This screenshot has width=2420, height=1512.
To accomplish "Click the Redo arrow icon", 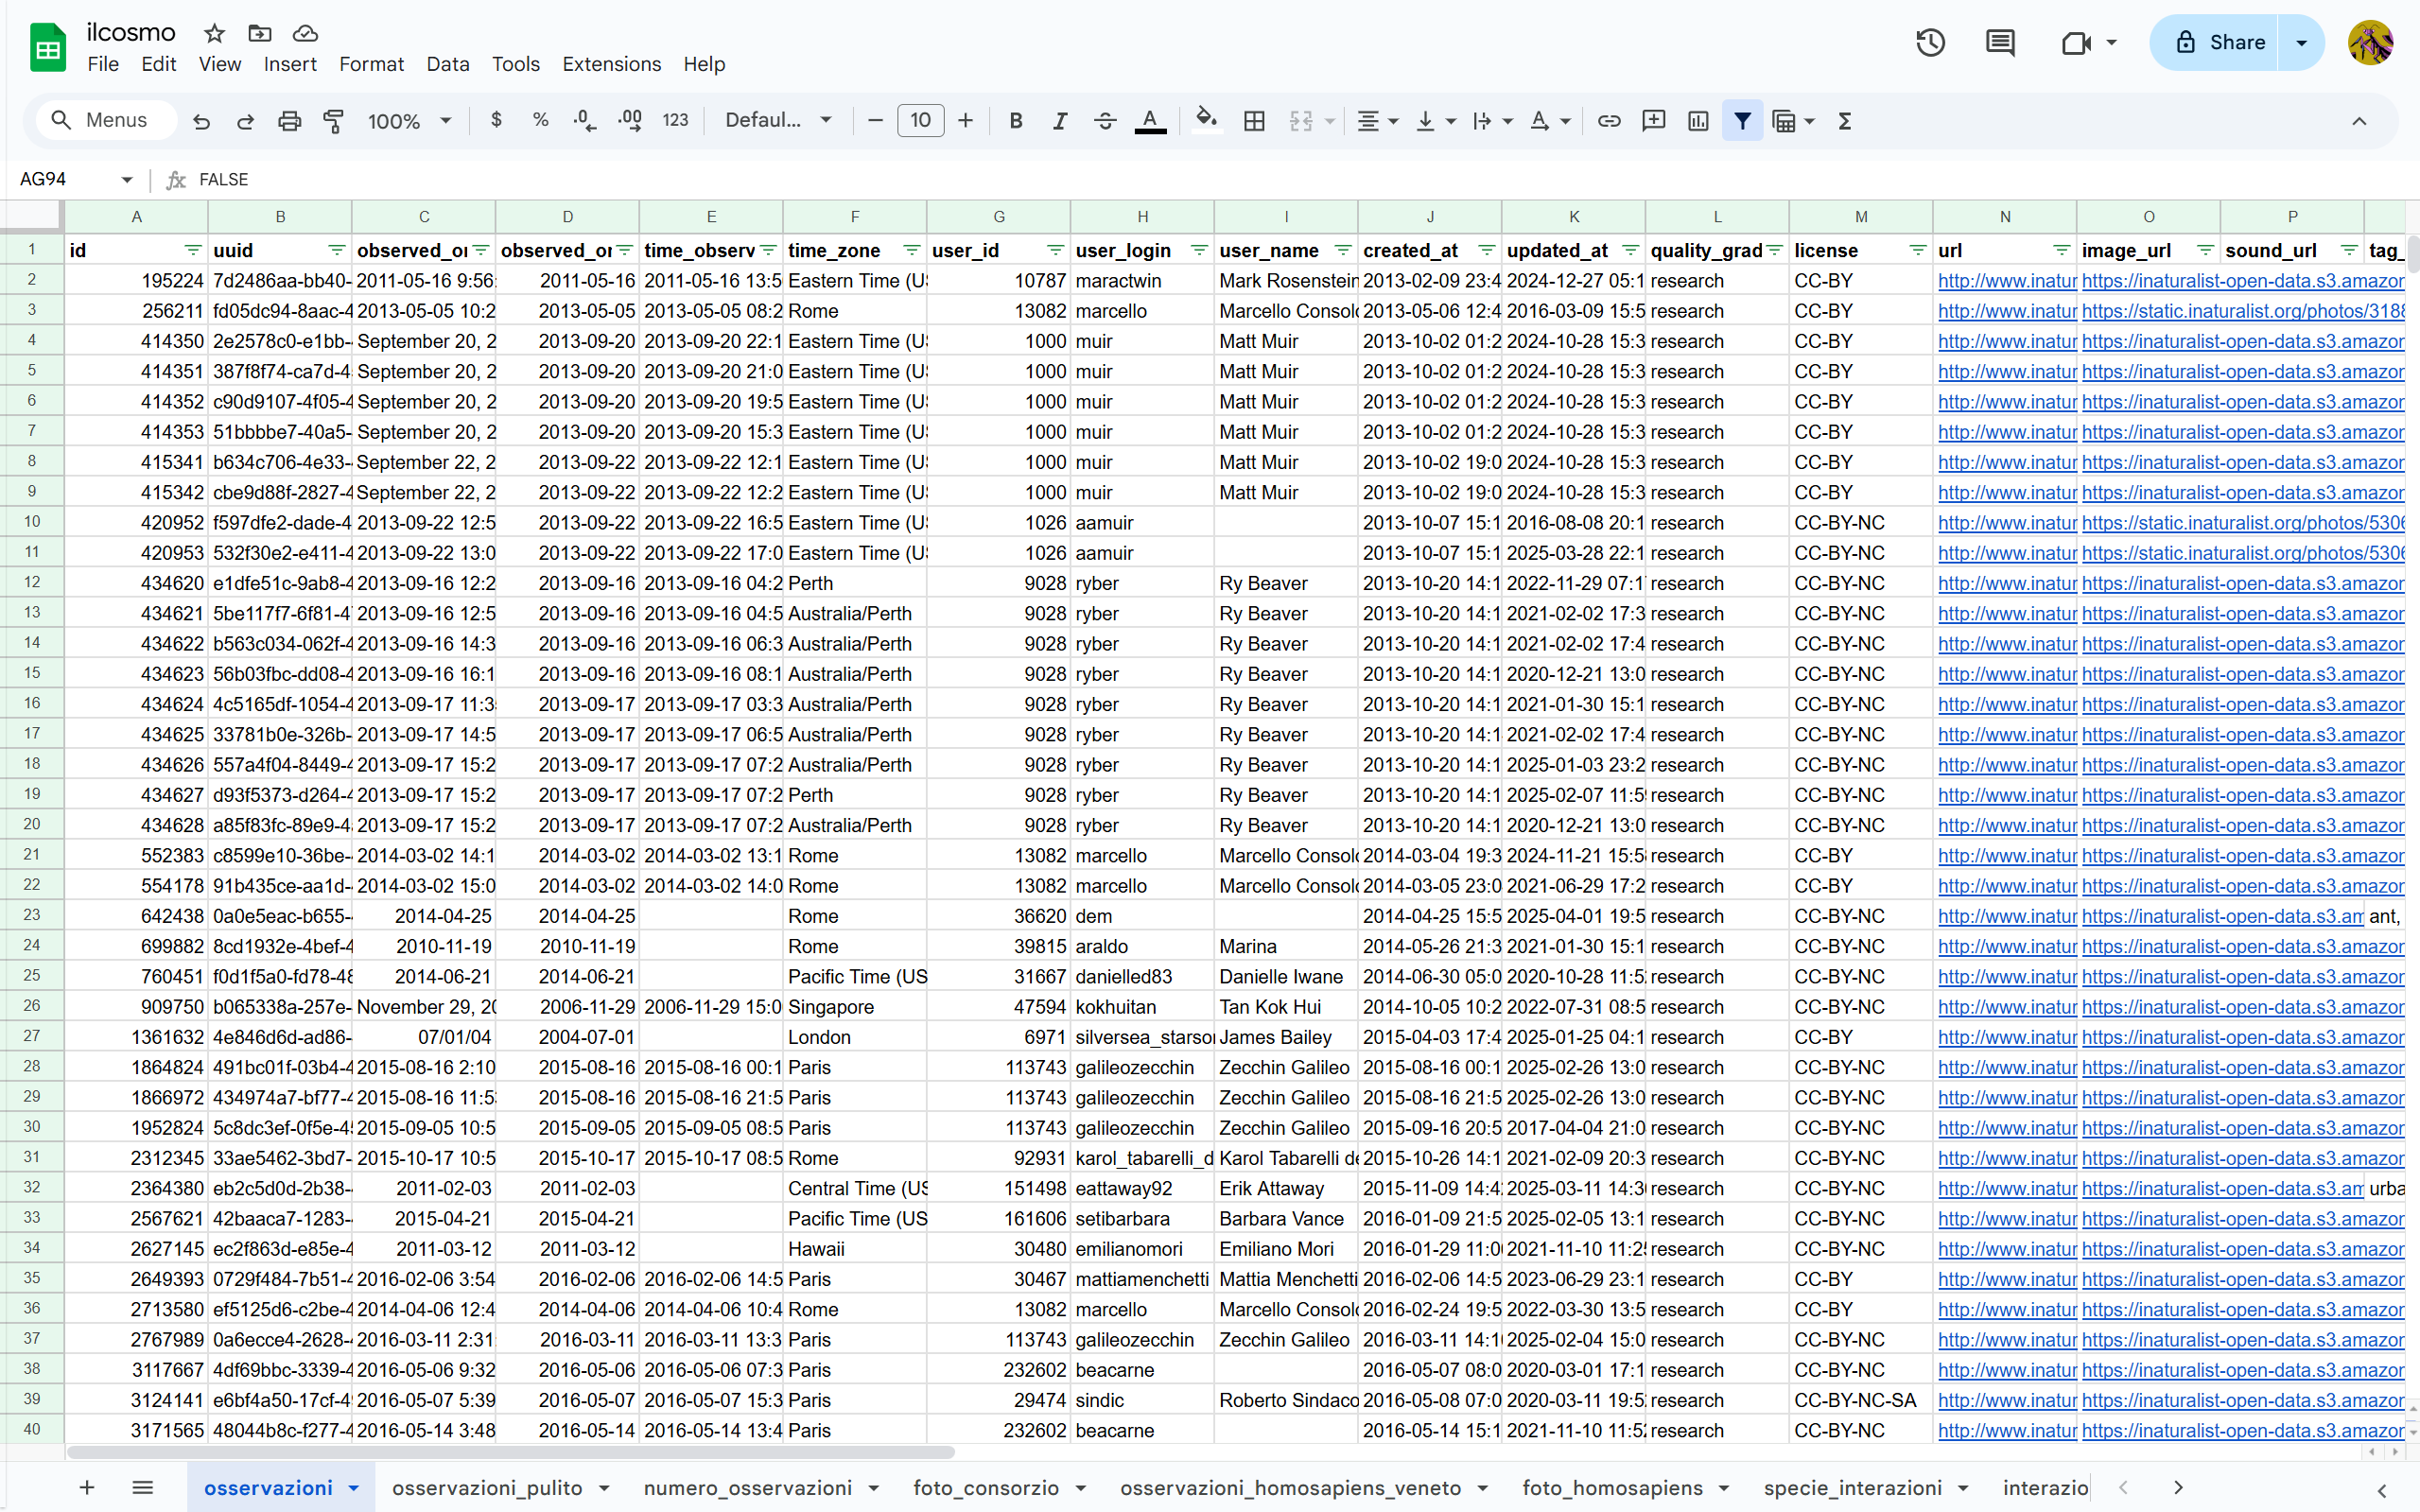I will 245,121.
